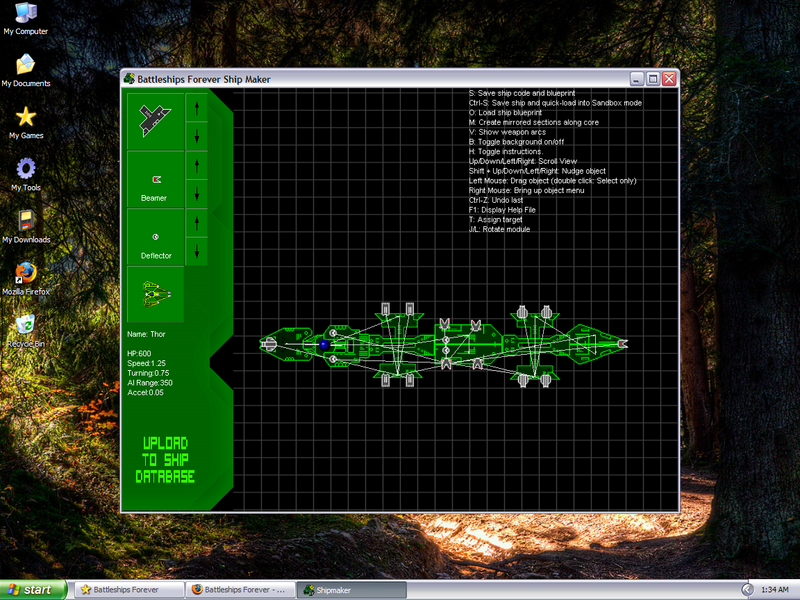The height and width of the screenshot is (600, 800).
Task: Select top-right V-shaped weapon on center hull
Action: pyautogui.click(x=476, y=326)
